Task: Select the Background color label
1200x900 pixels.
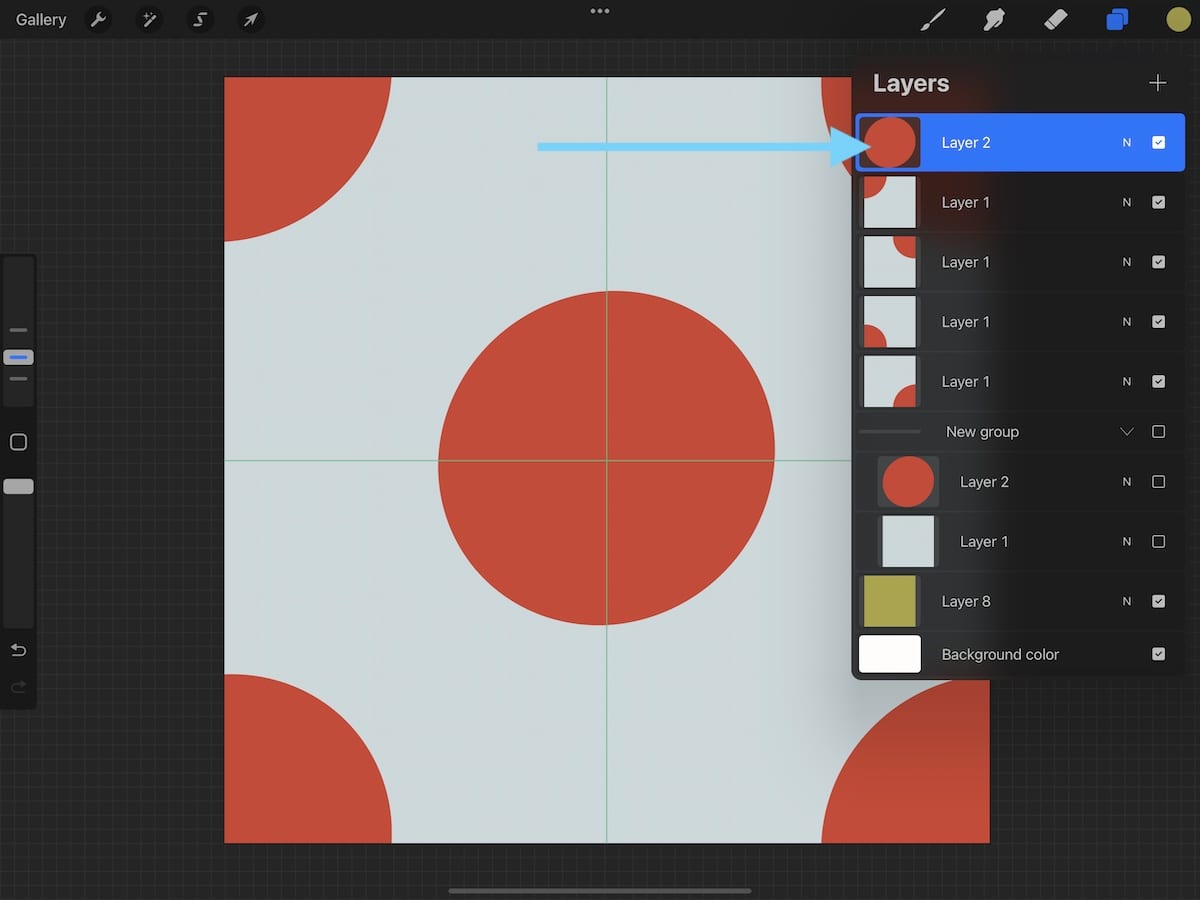Action: click(x=1000, y=654)
